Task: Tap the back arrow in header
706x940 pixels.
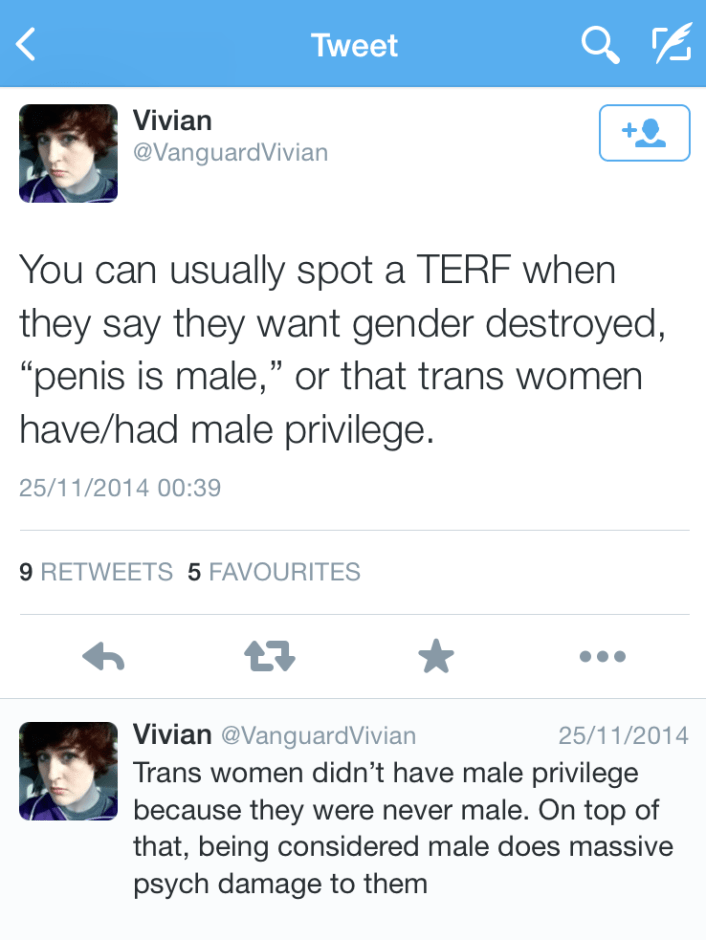Action: pos(27,45)
